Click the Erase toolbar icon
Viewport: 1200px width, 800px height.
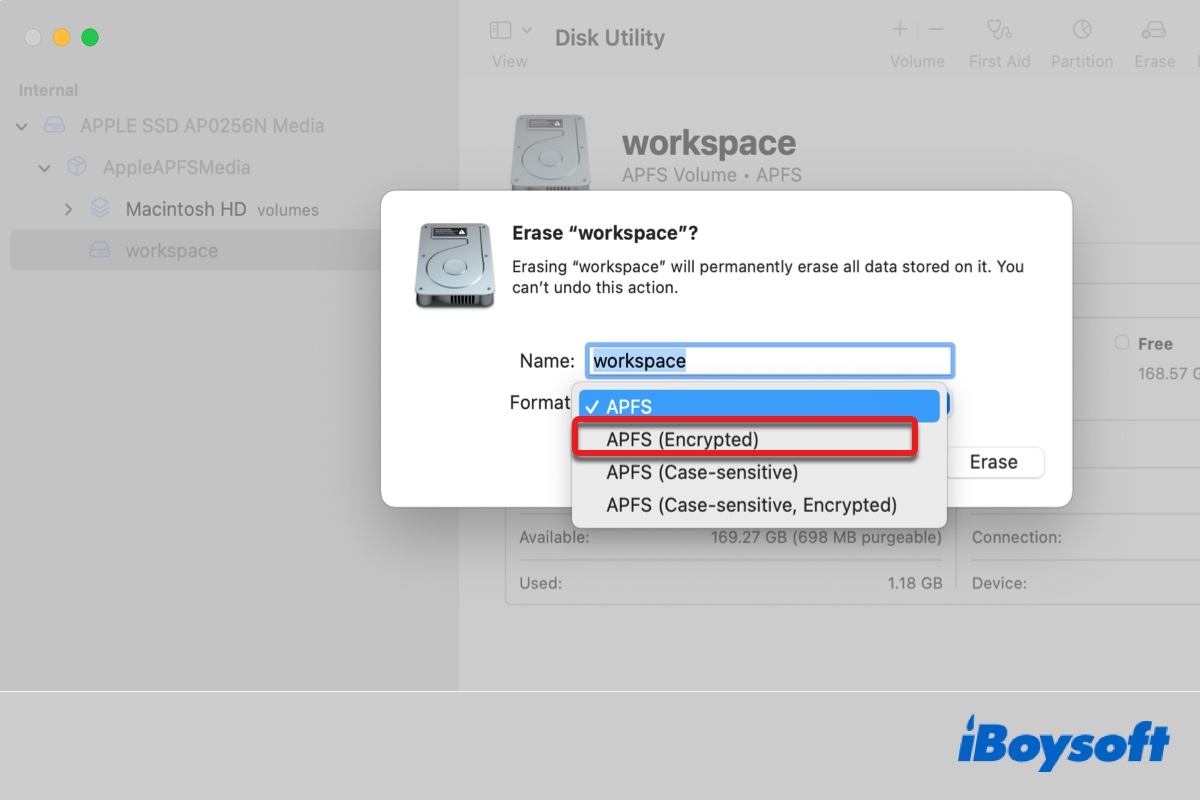pyautogui.click(x=1154, y=31)
